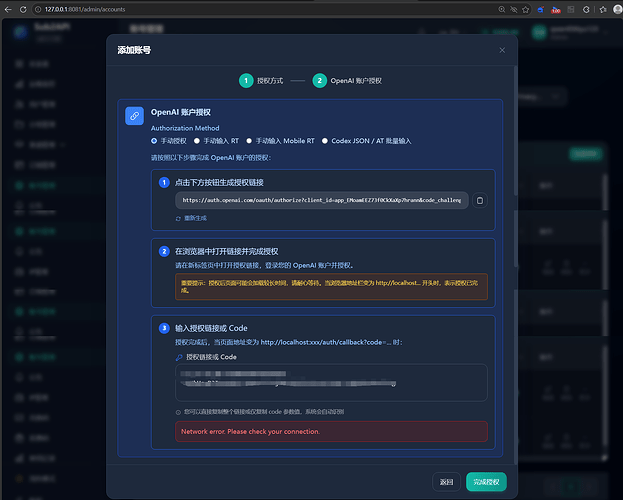Click heading 点击下方按钮生成授权链接
Image resolution: width=623 pixels, height=500 pixels.
pyautogui.click(x=219, y=182)
